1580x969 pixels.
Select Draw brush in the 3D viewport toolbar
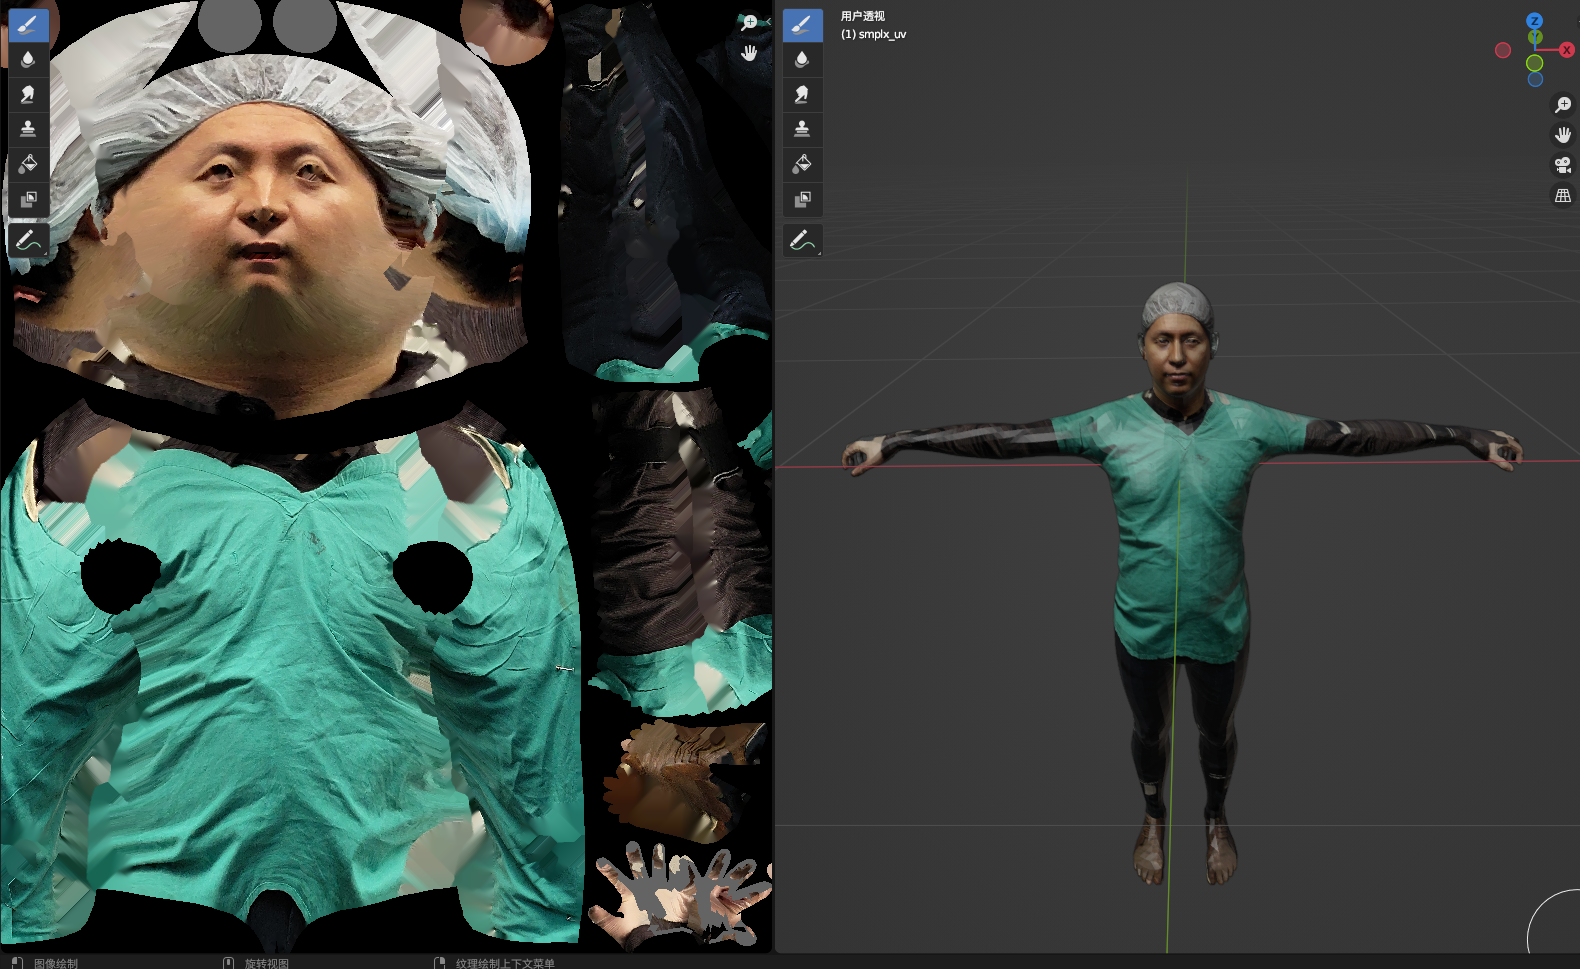click(802, 25)
